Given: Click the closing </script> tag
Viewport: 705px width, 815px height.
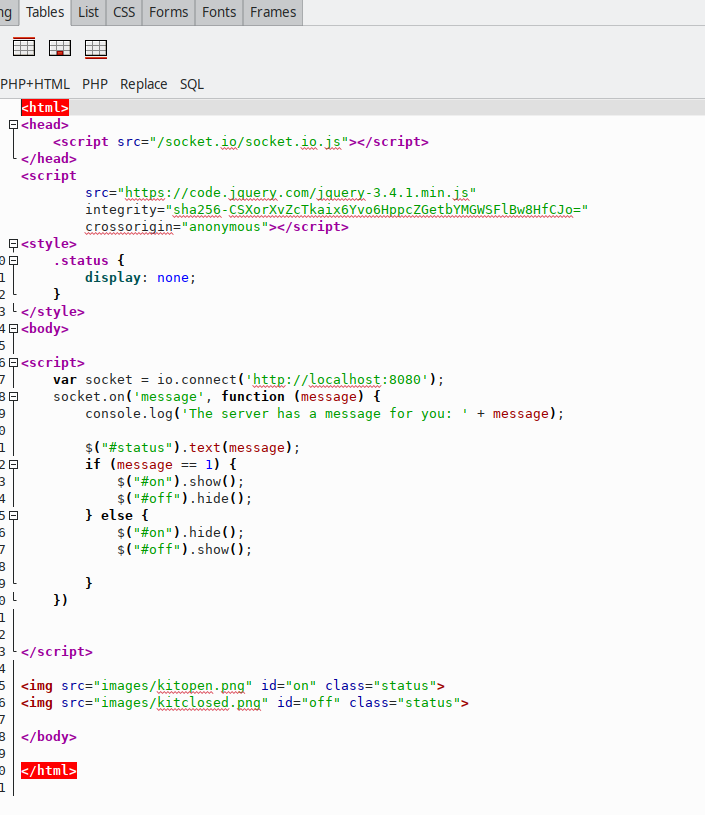Looking at the screenshot, I should click(x=57, y=652).
